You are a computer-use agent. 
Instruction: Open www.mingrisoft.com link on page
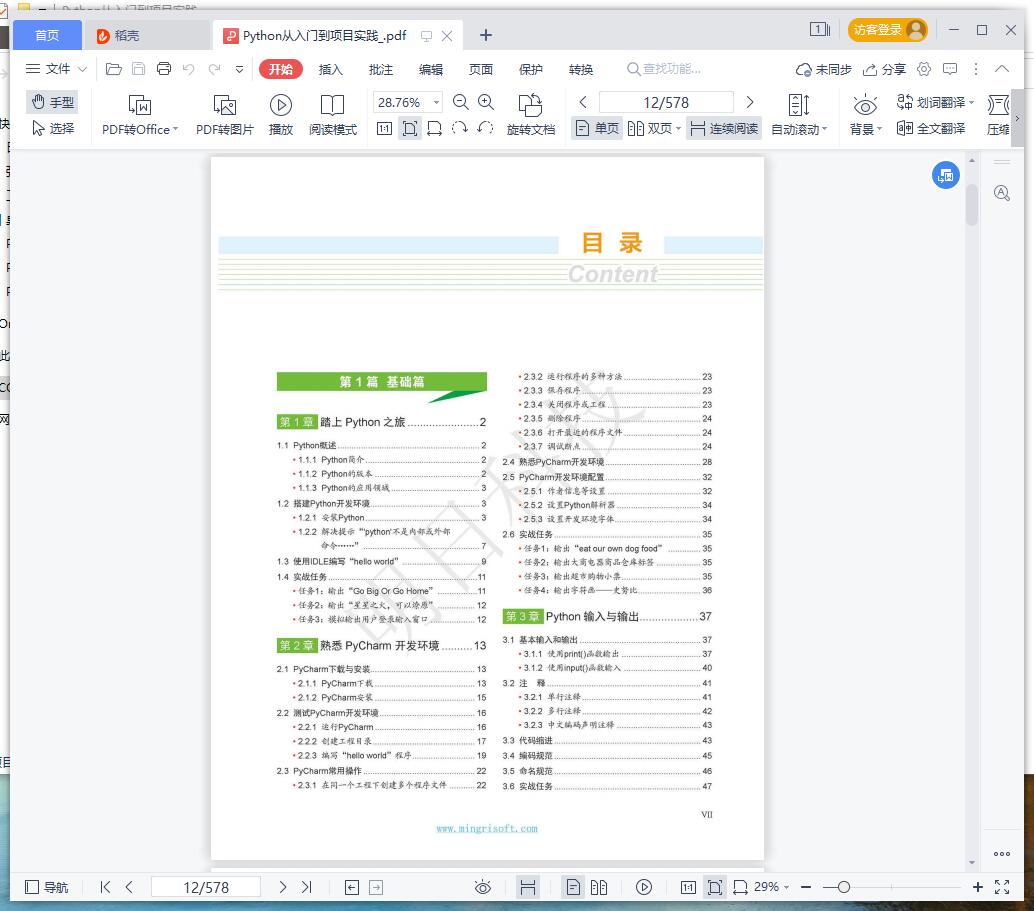coord(487,829)
